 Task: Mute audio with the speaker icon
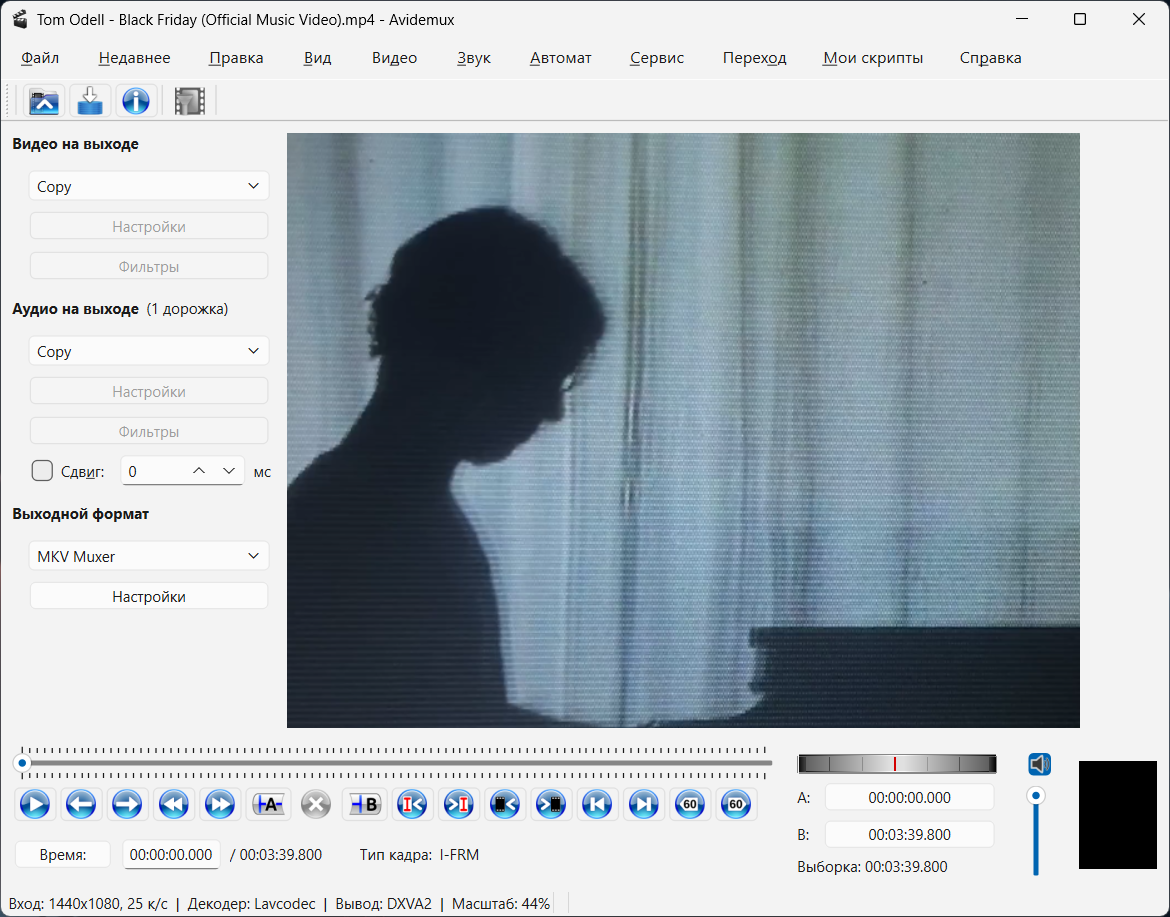(1039, 765)
